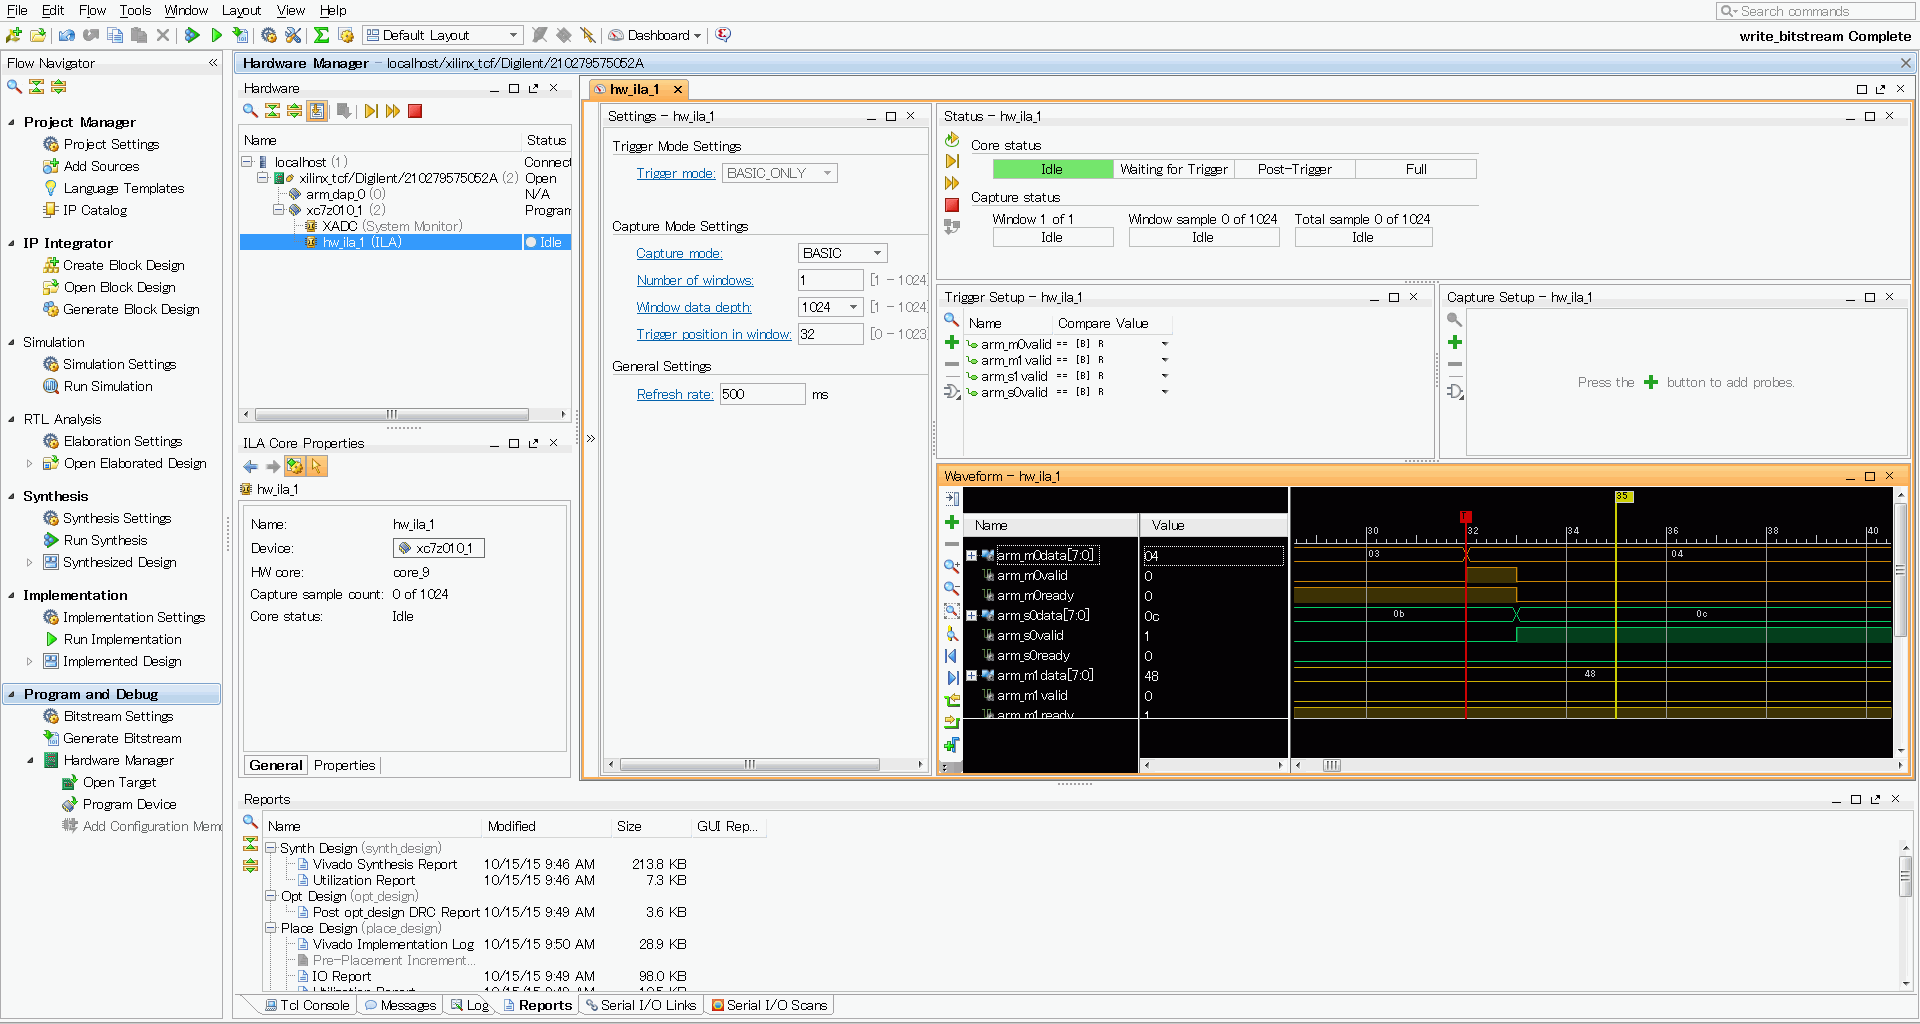Click Number of windows input field
Screen dimensions: 1920x1024
[830, 280]
